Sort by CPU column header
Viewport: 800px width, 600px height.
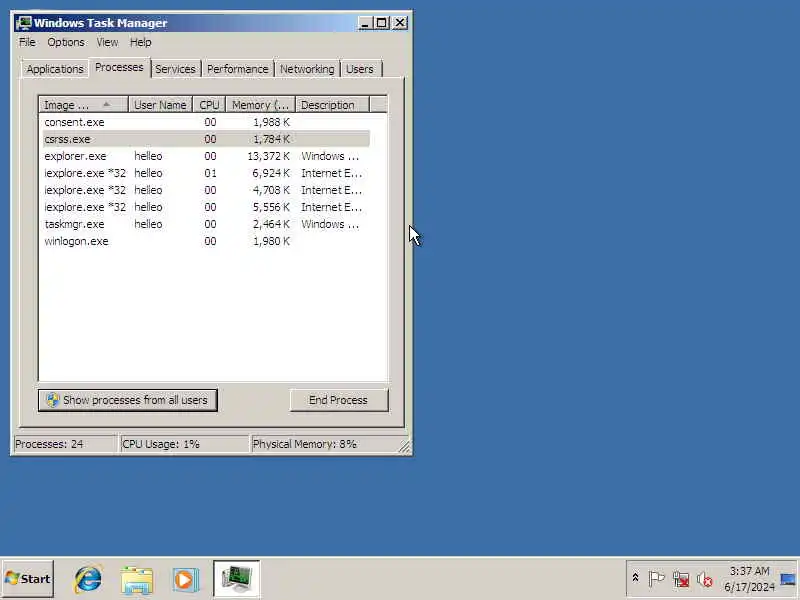(x=209, y=105)
